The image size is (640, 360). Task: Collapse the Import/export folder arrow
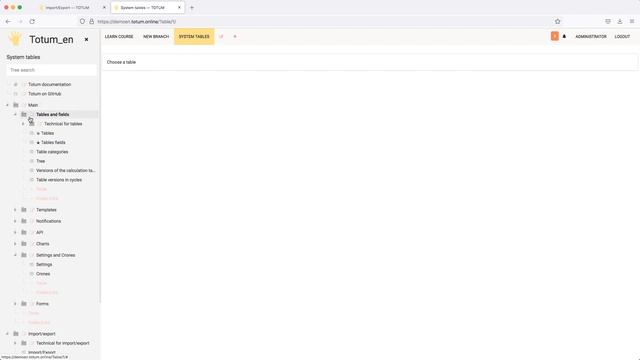[x=7, y=334]
